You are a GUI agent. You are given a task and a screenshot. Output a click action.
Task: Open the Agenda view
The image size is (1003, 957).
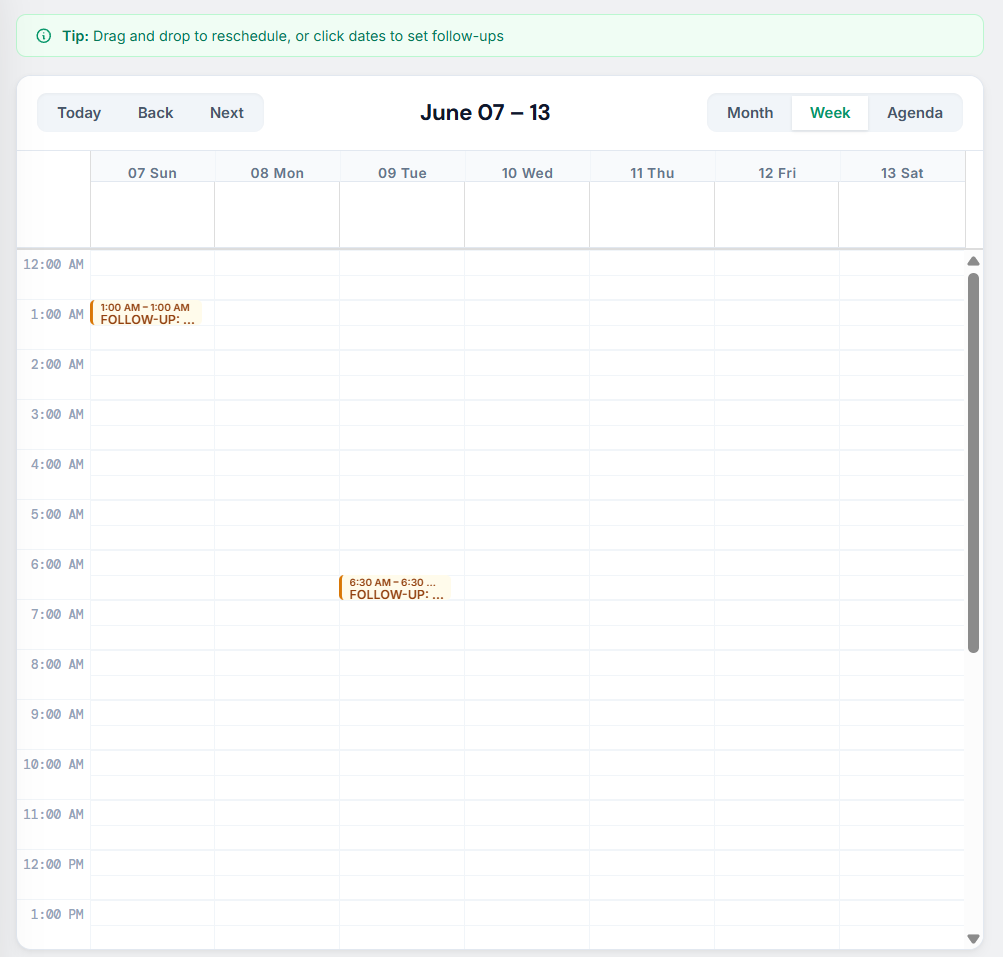coord(914,113)
